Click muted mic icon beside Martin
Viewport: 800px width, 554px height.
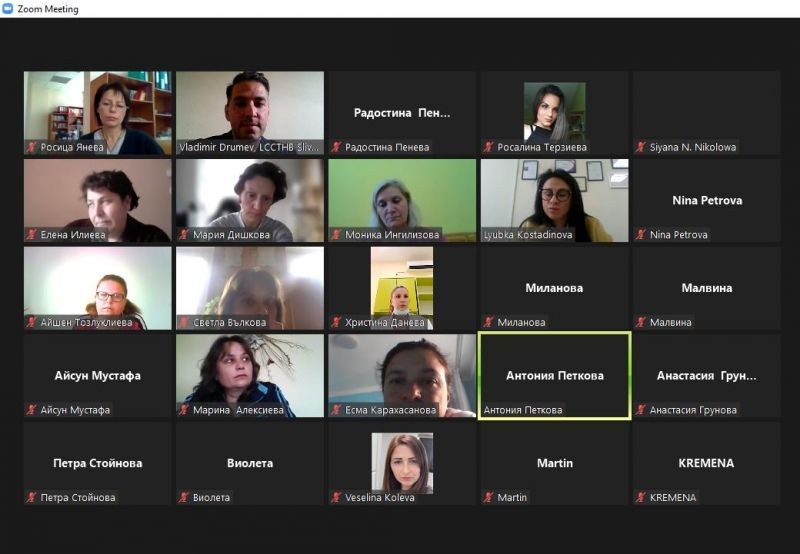pos(488,497)
